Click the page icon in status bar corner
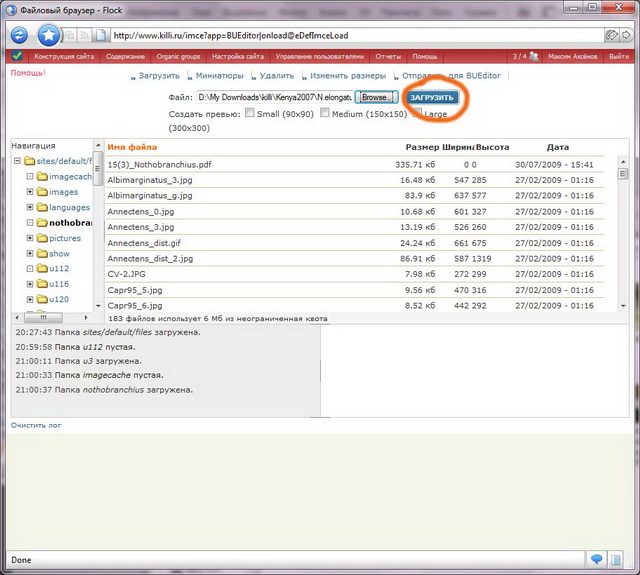640x575 pixels. click(x=619, y=559)
